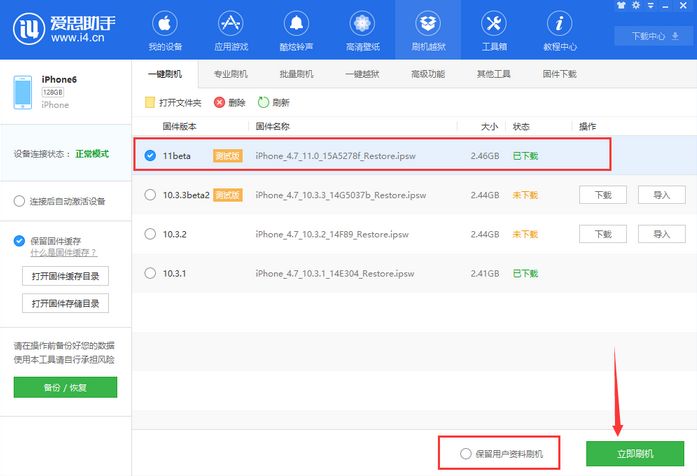The width and height of the screenshot is (697, 476).
Task: Click the iPhone6 device thumbnail
Action: (x=23, y=92)
